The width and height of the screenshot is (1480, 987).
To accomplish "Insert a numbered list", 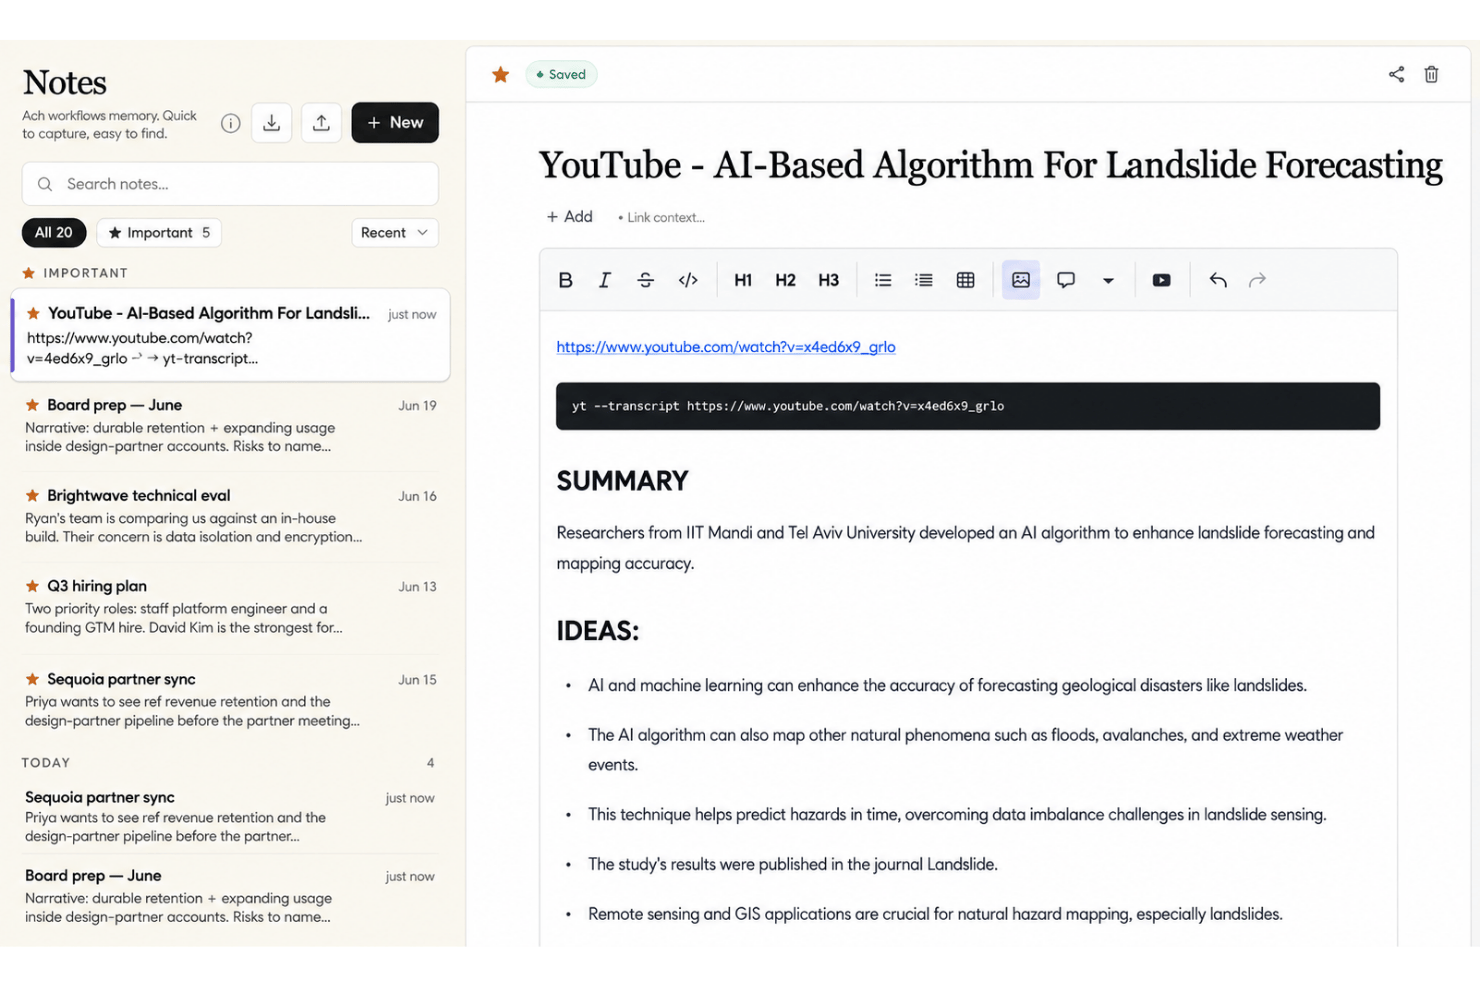I will 924,280.
